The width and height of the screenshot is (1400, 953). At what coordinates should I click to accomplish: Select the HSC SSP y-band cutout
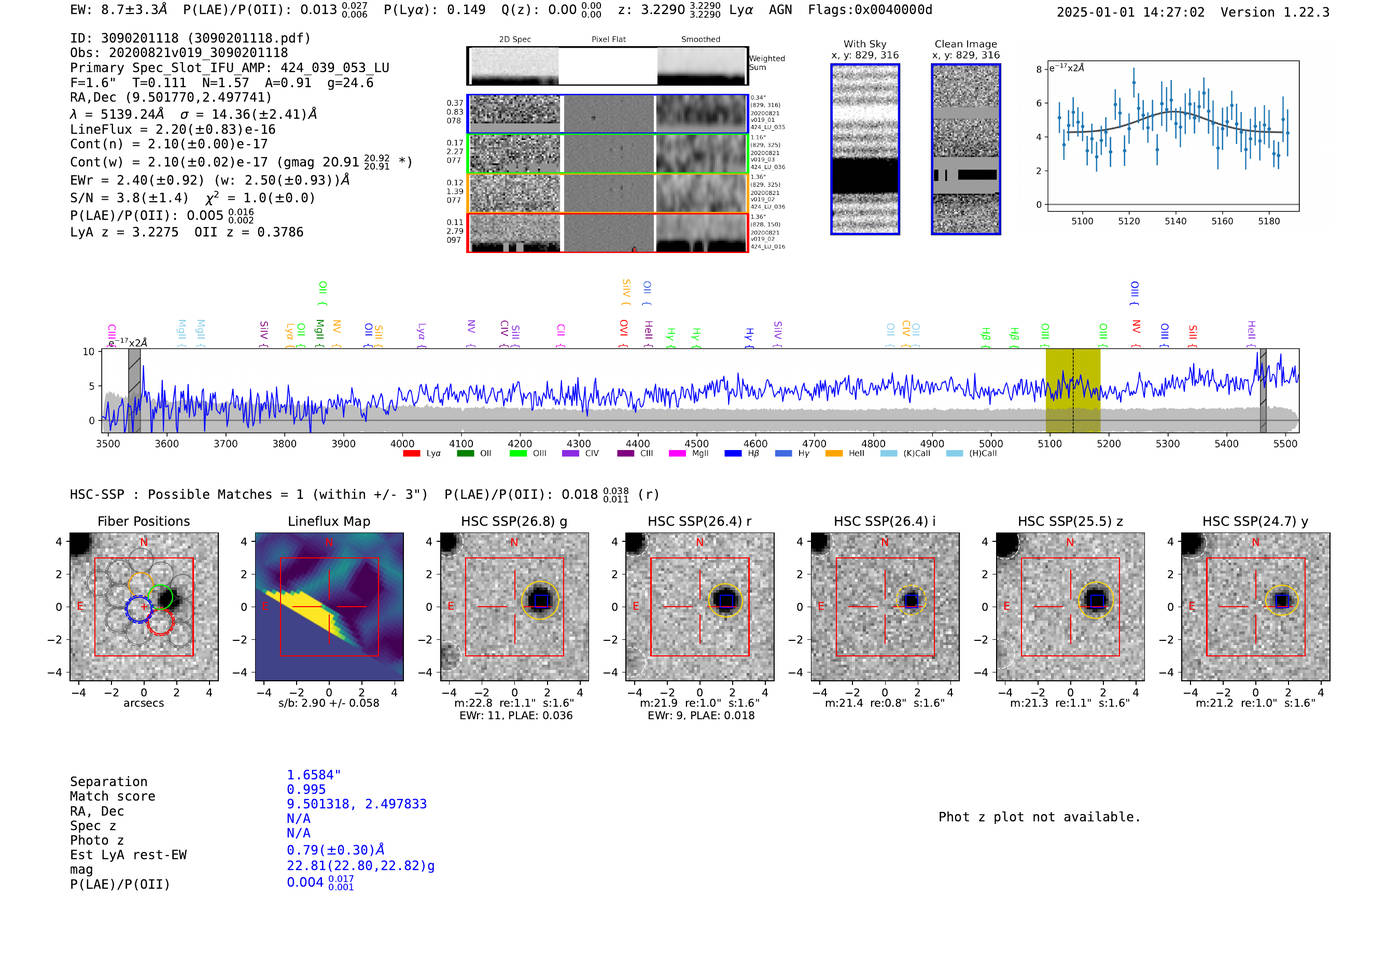tap(1256, 606)
